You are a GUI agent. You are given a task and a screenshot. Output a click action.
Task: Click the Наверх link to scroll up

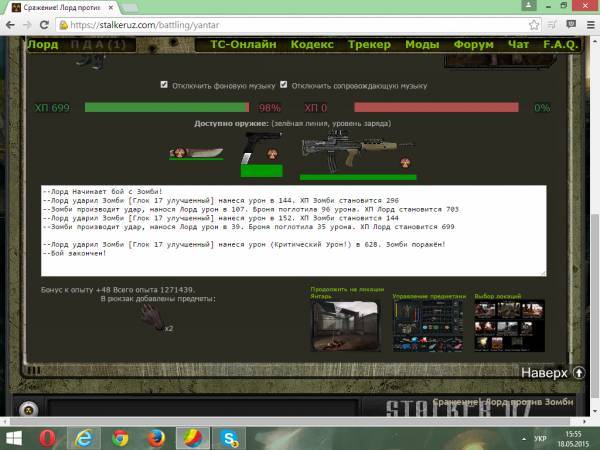(544, 373)
